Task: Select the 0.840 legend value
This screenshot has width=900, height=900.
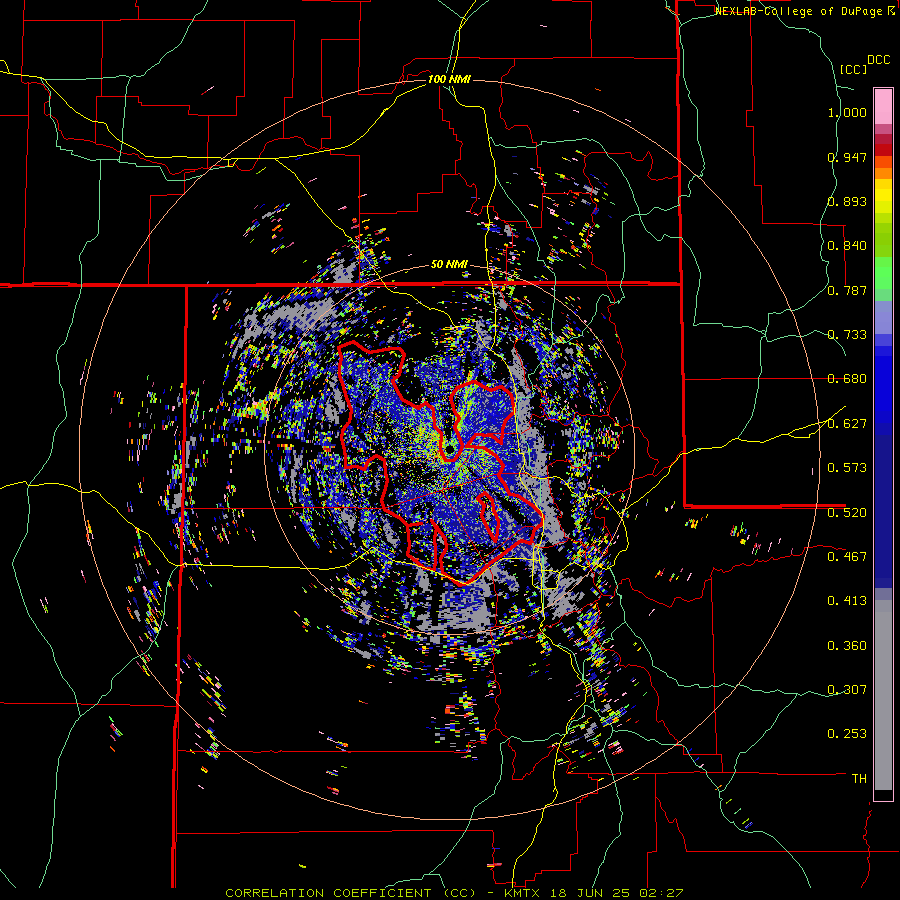Action: click(847, 246)
